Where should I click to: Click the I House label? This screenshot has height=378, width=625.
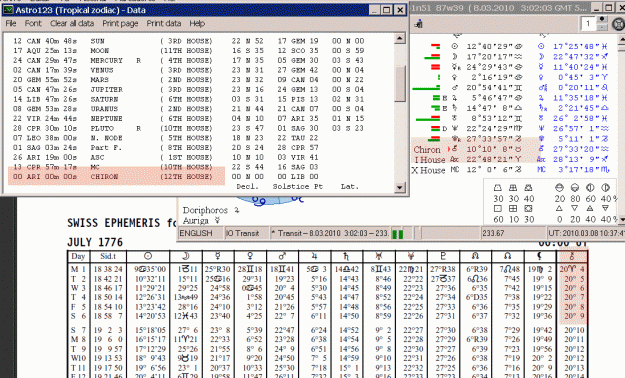pos(429,159)
